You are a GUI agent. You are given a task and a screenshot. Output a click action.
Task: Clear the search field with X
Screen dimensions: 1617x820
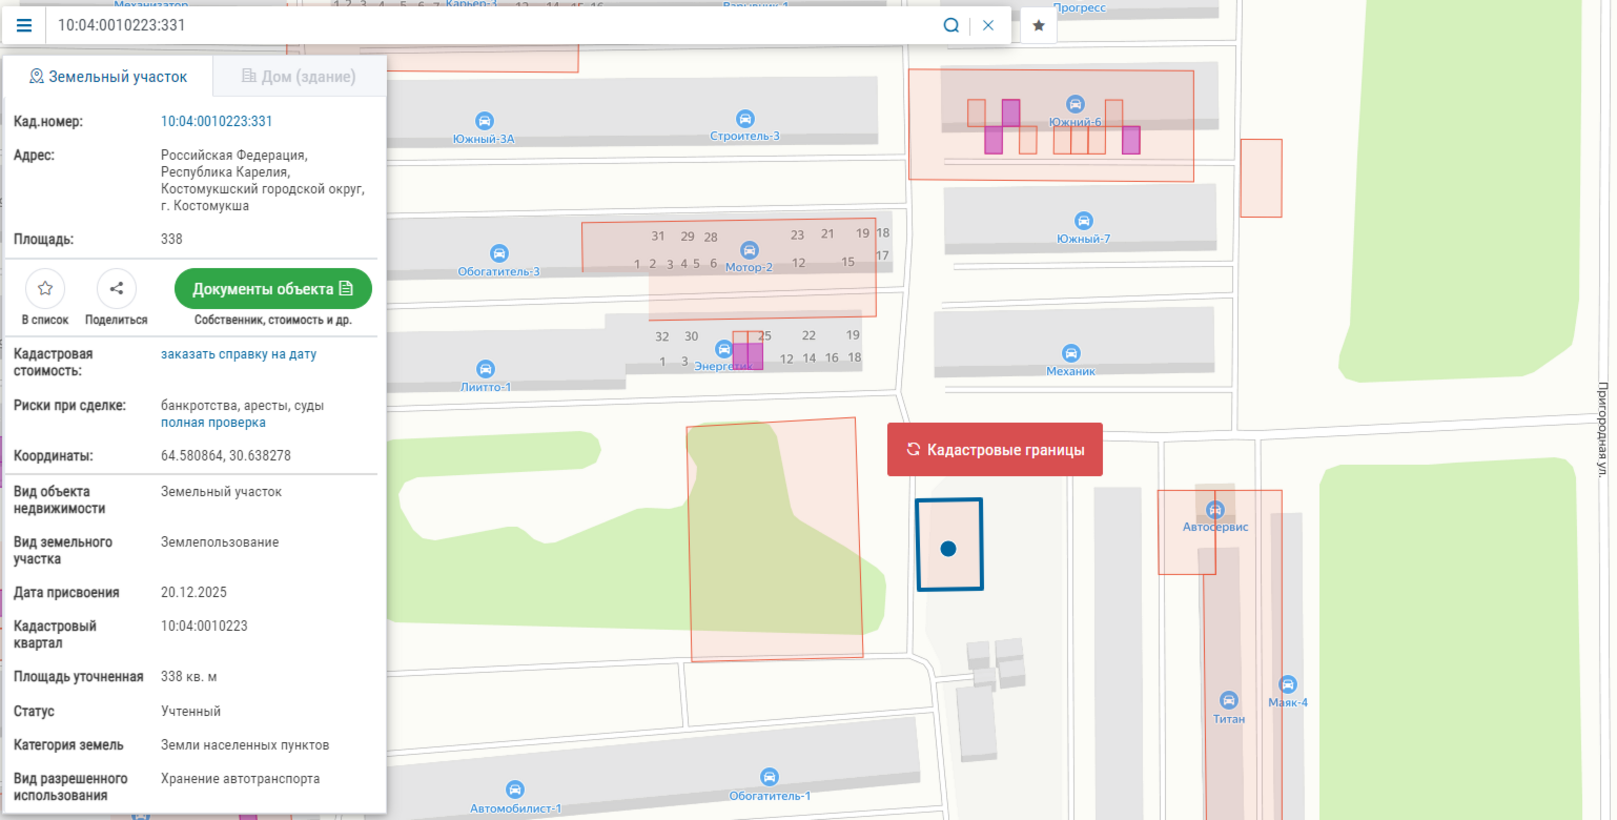(x=988, y=25)
